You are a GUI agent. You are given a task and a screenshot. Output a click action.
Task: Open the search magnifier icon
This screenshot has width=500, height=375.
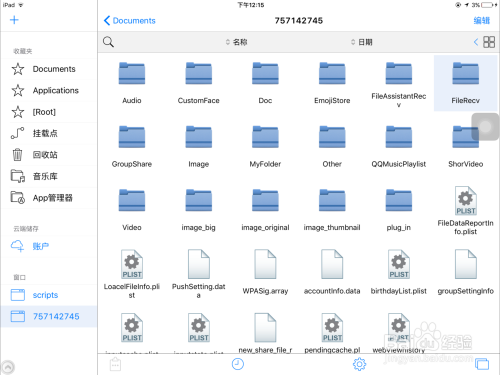108,42
